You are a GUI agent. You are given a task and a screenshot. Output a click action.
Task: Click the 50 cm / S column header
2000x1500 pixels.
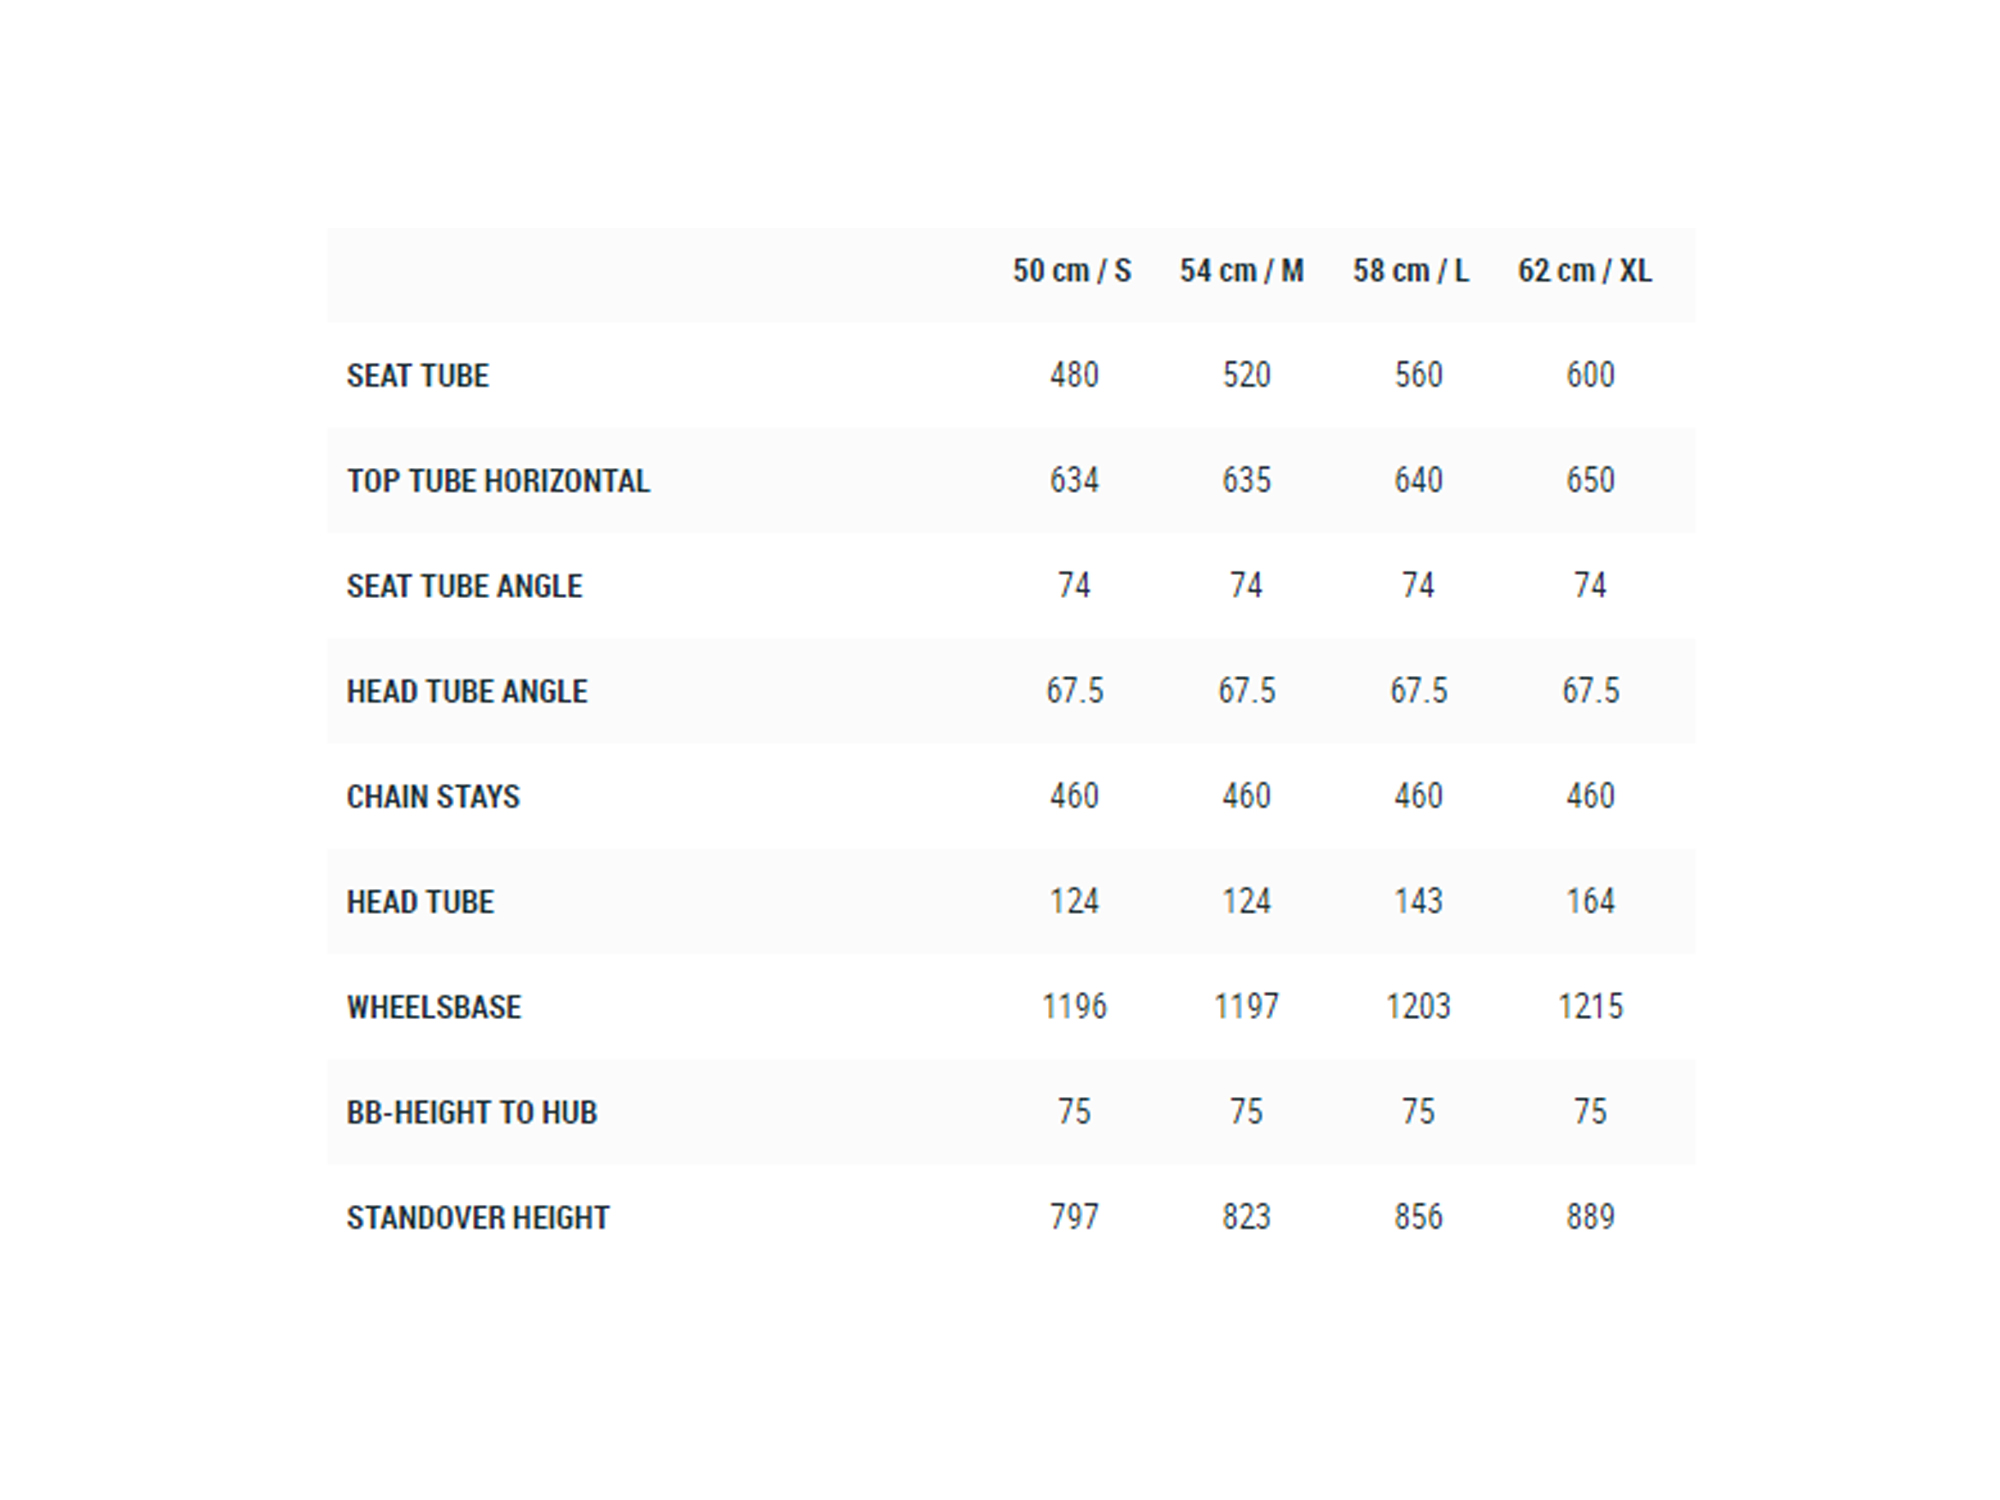coord(1072,271)
